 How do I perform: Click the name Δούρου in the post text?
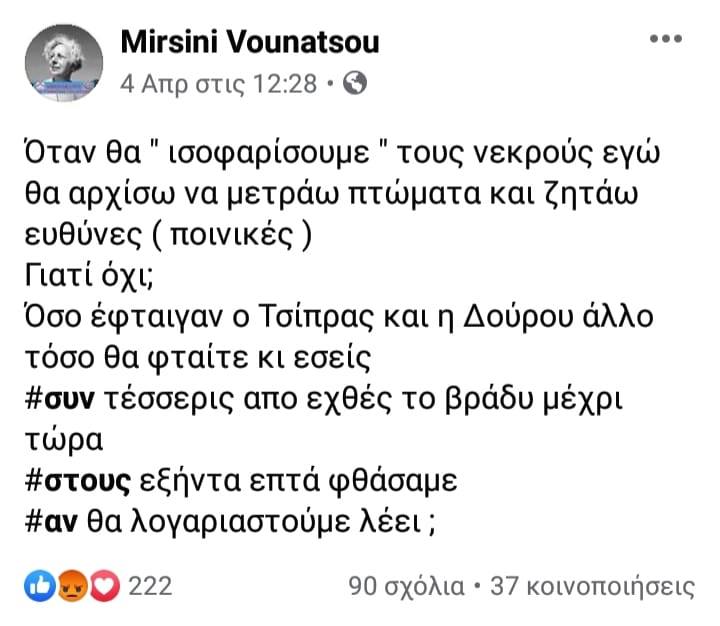click(x=518, y=316)
